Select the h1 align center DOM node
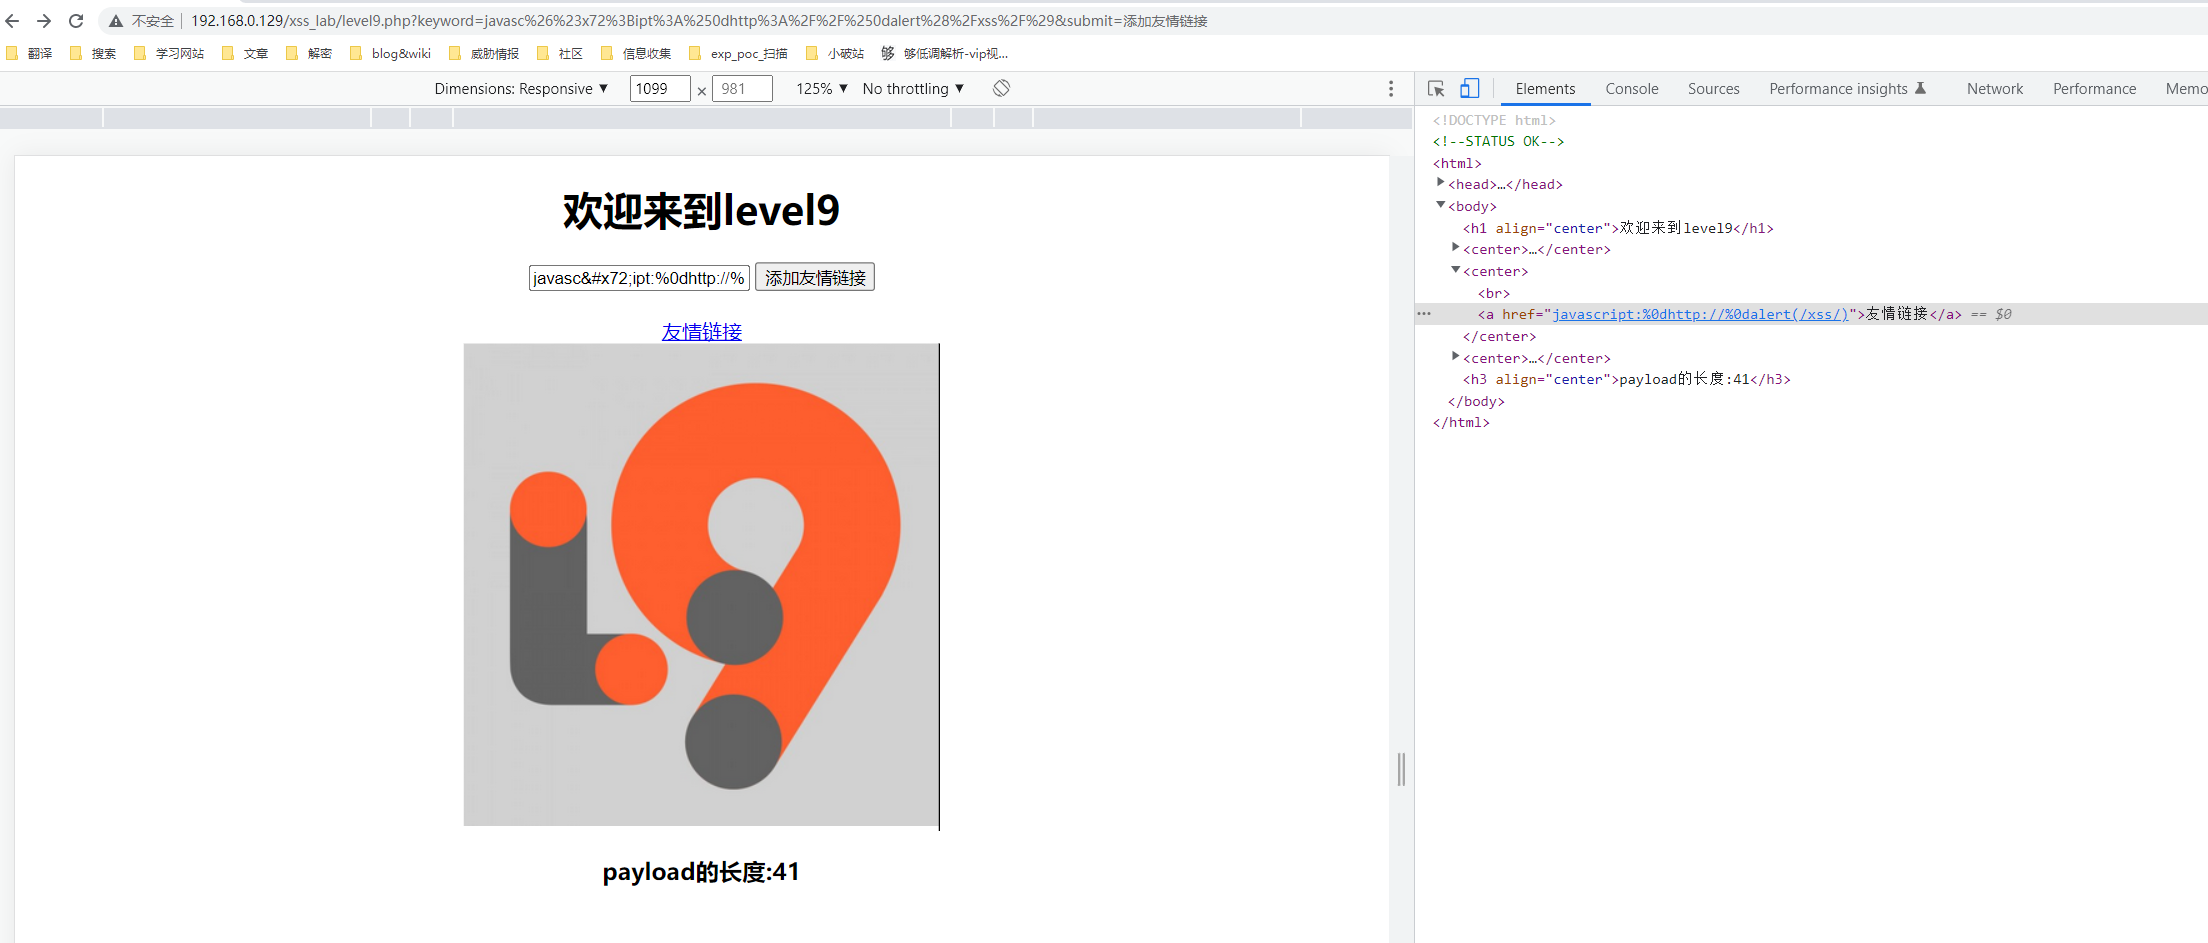This screenshot has width=2208, height=943. pos(1618,228)
